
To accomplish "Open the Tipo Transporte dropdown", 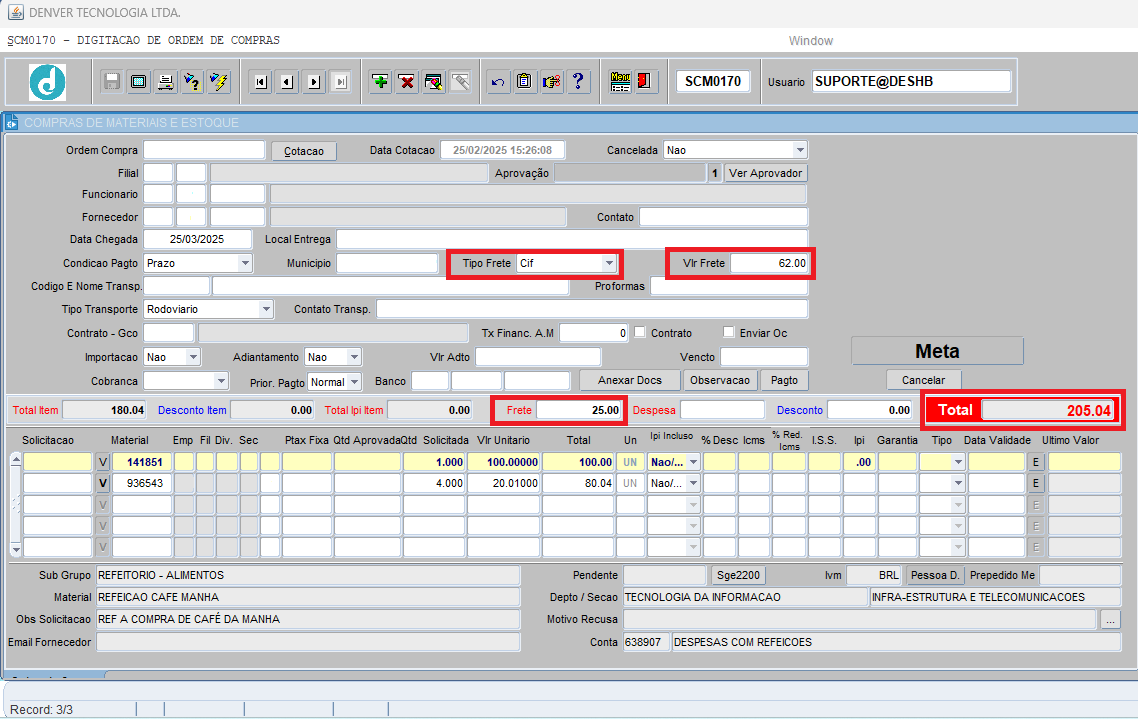I will tap(266, 309).
